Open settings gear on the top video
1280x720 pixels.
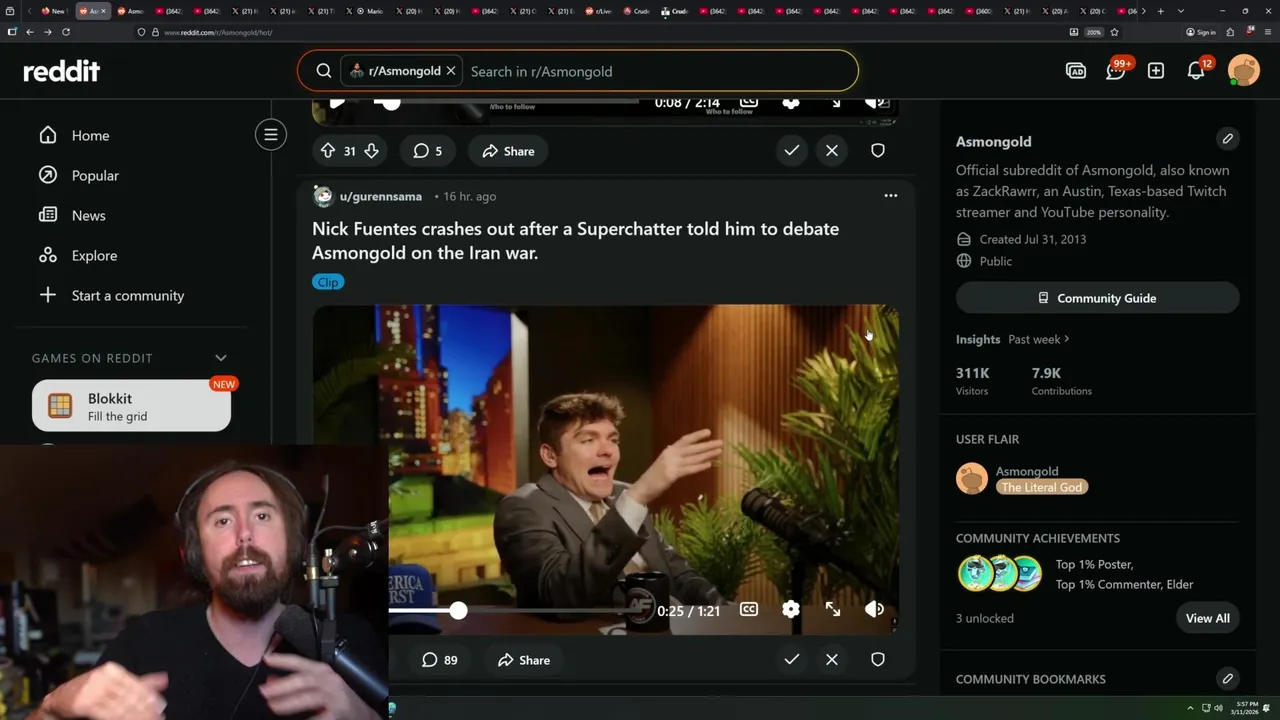click(791, 102)
